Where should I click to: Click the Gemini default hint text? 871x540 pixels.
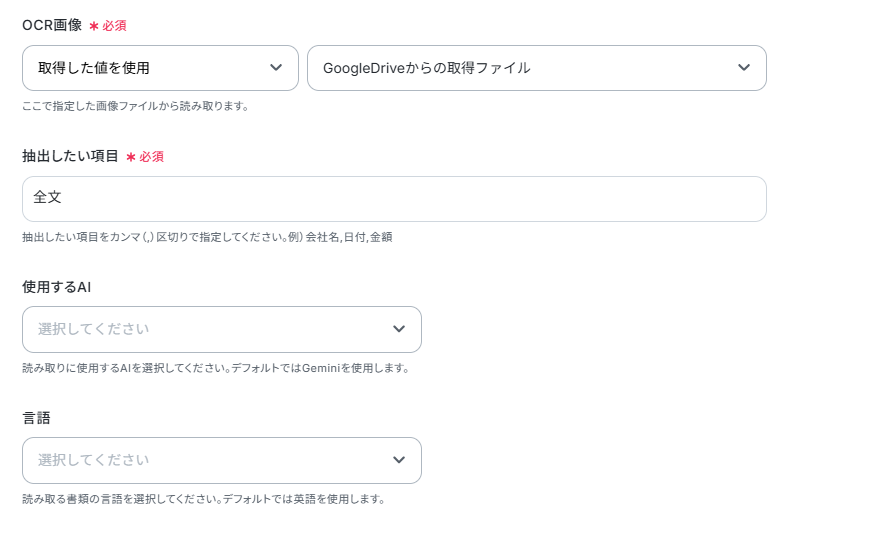215,368
